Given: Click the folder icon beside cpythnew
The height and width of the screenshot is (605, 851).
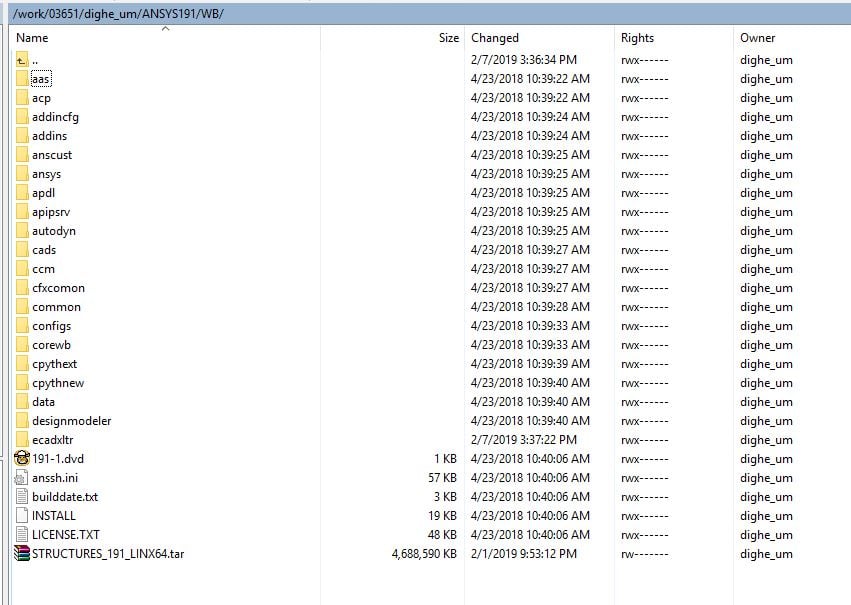Looking at the screenshot, I should coord(22,383).
